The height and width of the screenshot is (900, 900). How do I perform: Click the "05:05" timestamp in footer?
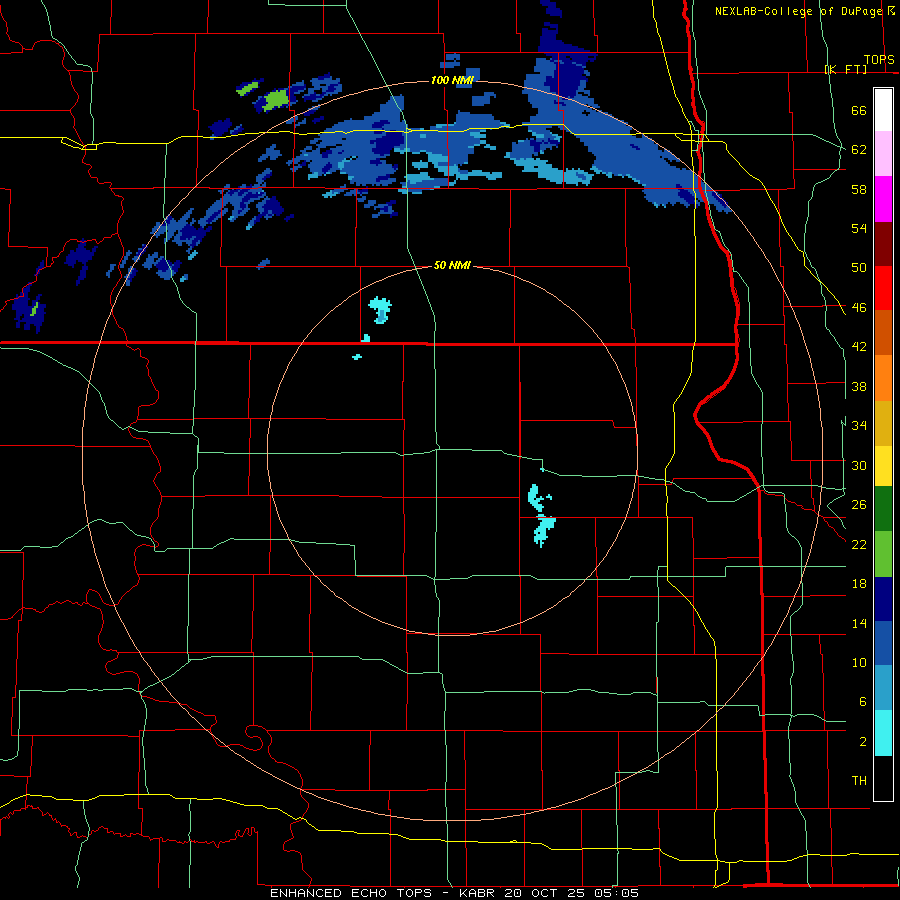coord(615,893)
